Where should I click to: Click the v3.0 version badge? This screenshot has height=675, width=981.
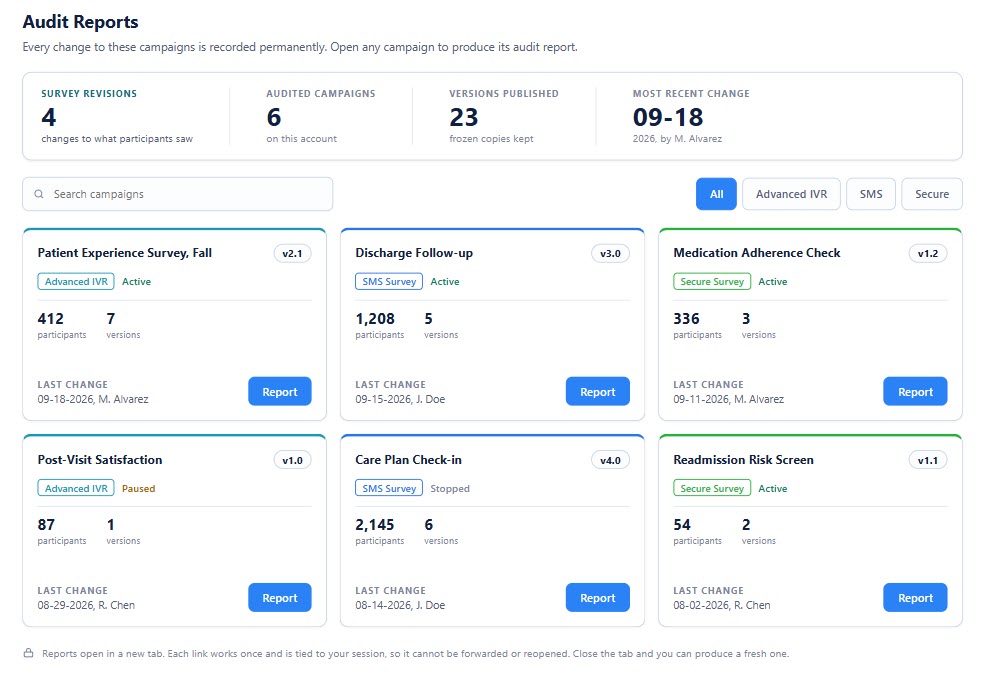click(x=610, y=253)
